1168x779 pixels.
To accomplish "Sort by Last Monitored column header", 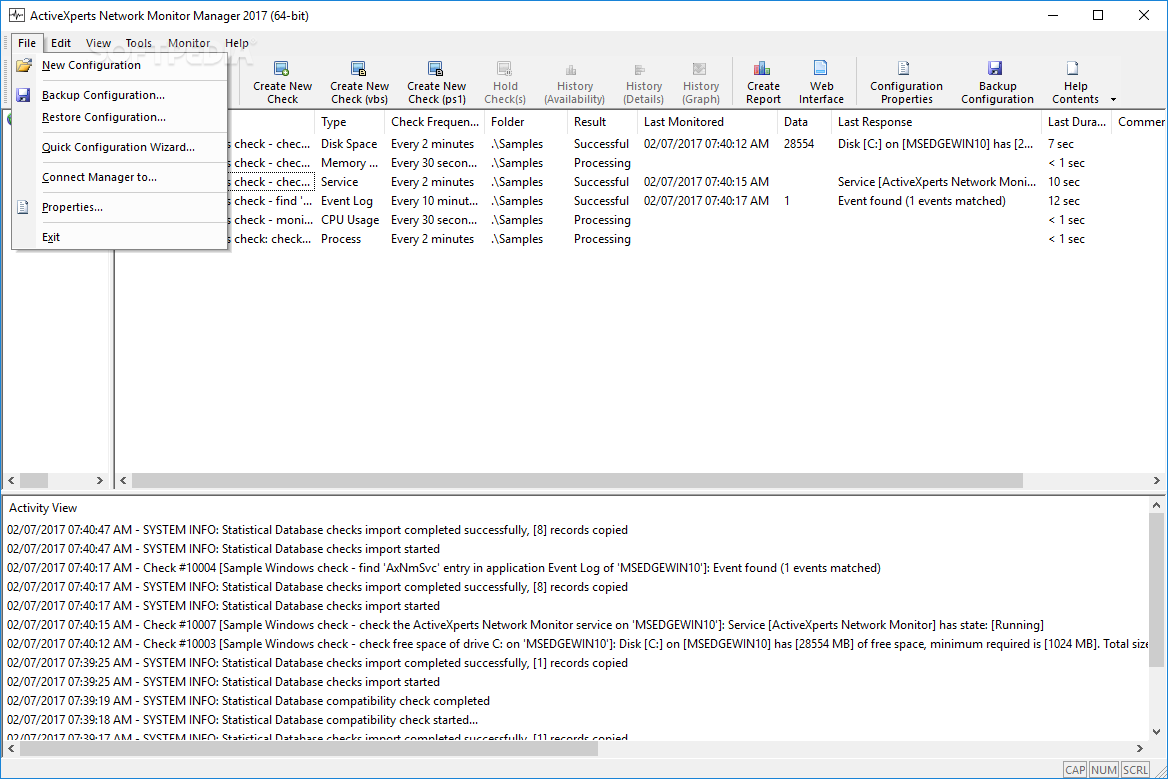I will click(x=707, y=122).
